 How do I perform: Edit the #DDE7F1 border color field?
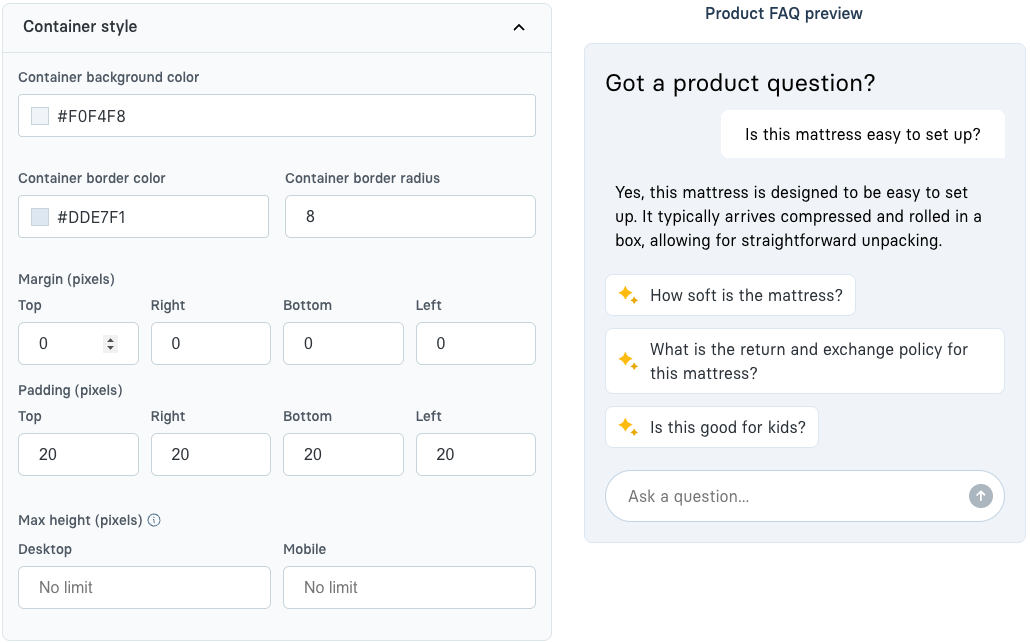143,216
